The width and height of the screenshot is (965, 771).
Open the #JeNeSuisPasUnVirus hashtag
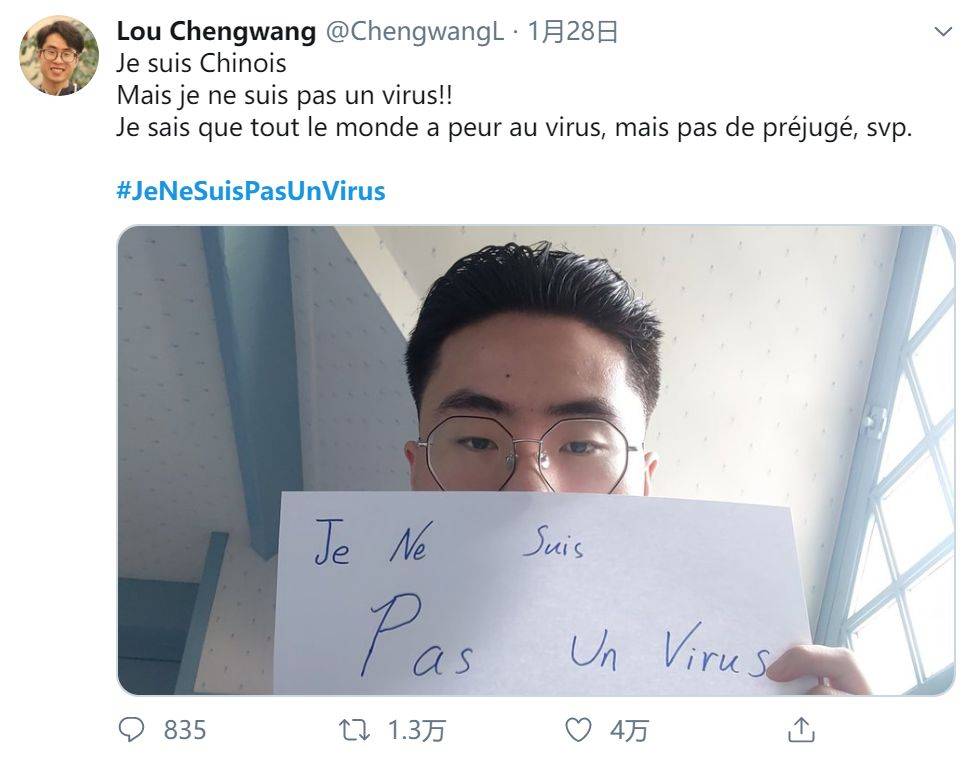coord(250,191)
